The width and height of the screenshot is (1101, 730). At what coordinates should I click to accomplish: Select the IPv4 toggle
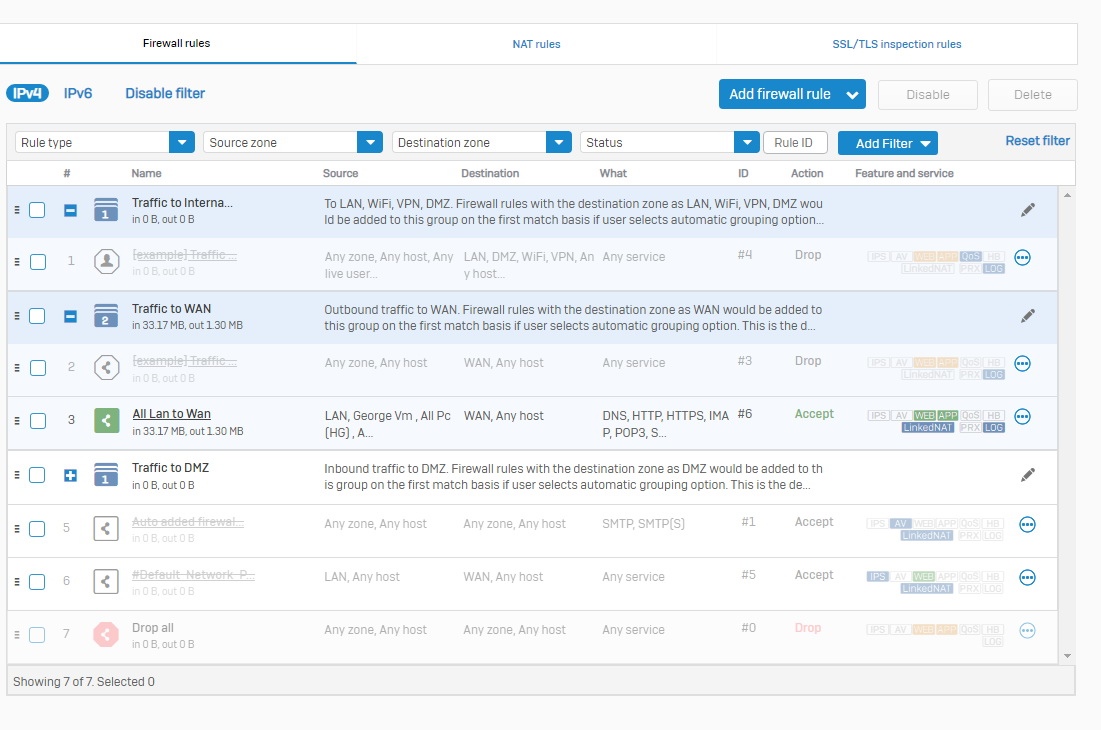click(x=27, y=93)
